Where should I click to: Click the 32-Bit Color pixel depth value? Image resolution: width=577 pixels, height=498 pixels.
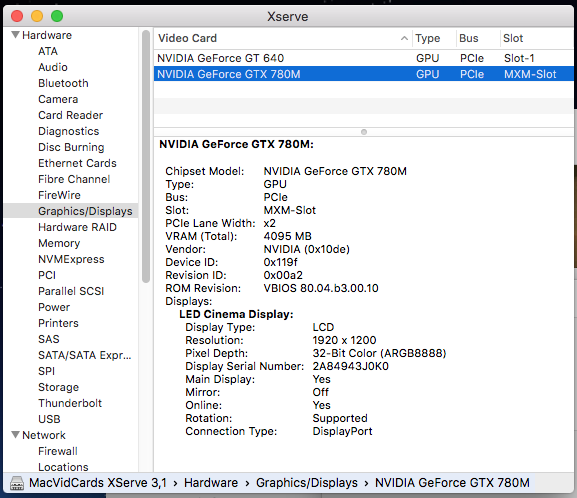379,353
